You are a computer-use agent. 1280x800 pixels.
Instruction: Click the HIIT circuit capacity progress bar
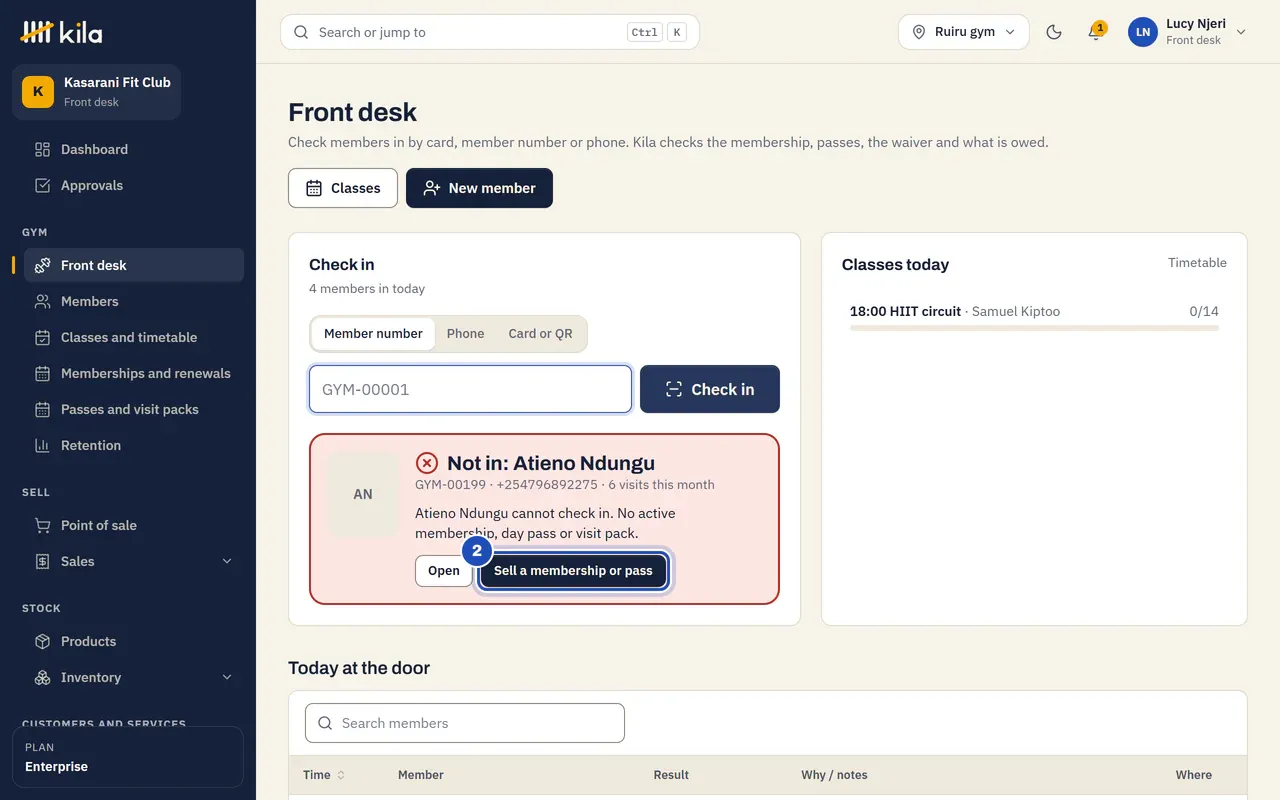point(1034,328)
